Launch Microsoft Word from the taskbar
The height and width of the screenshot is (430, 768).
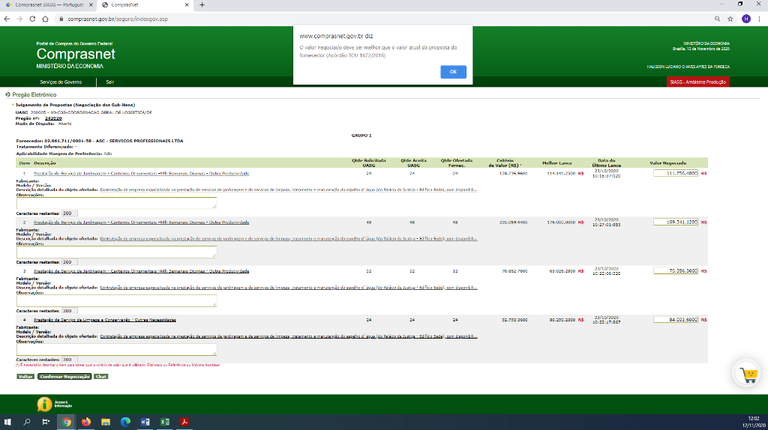pos(145,422)
